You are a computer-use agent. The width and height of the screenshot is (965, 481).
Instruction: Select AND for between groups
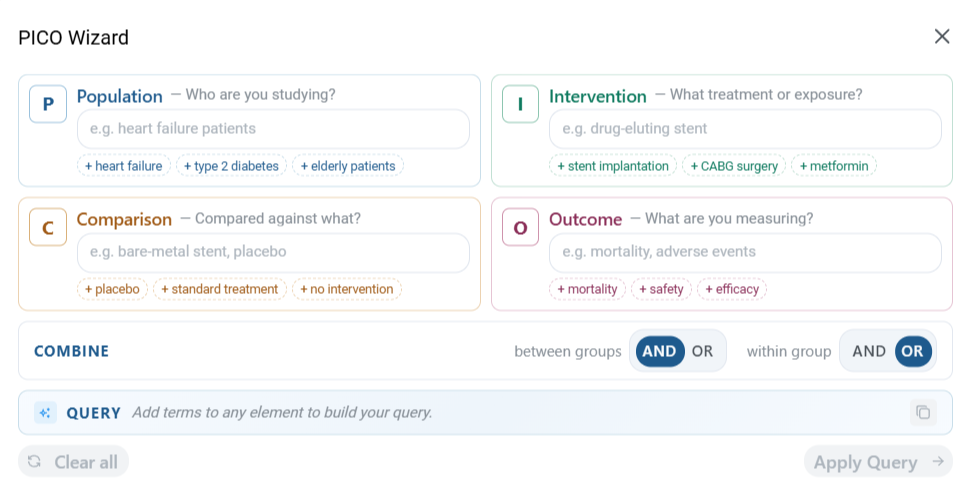click(660, 351)
